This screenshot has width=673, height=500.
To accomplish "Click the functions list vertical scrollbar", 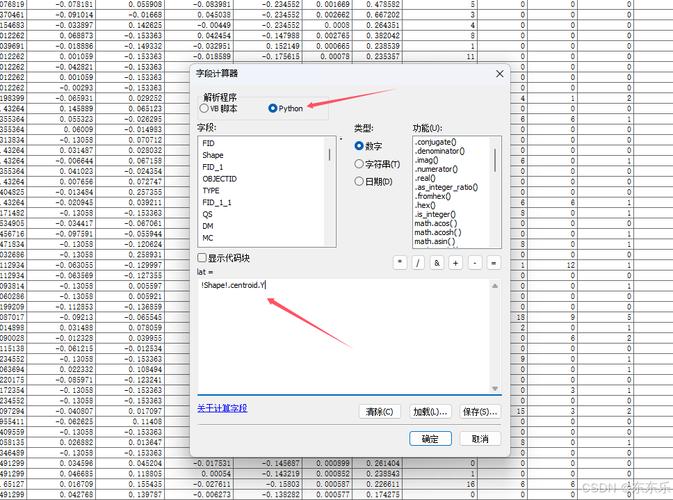I will click(x=497, y=190).
